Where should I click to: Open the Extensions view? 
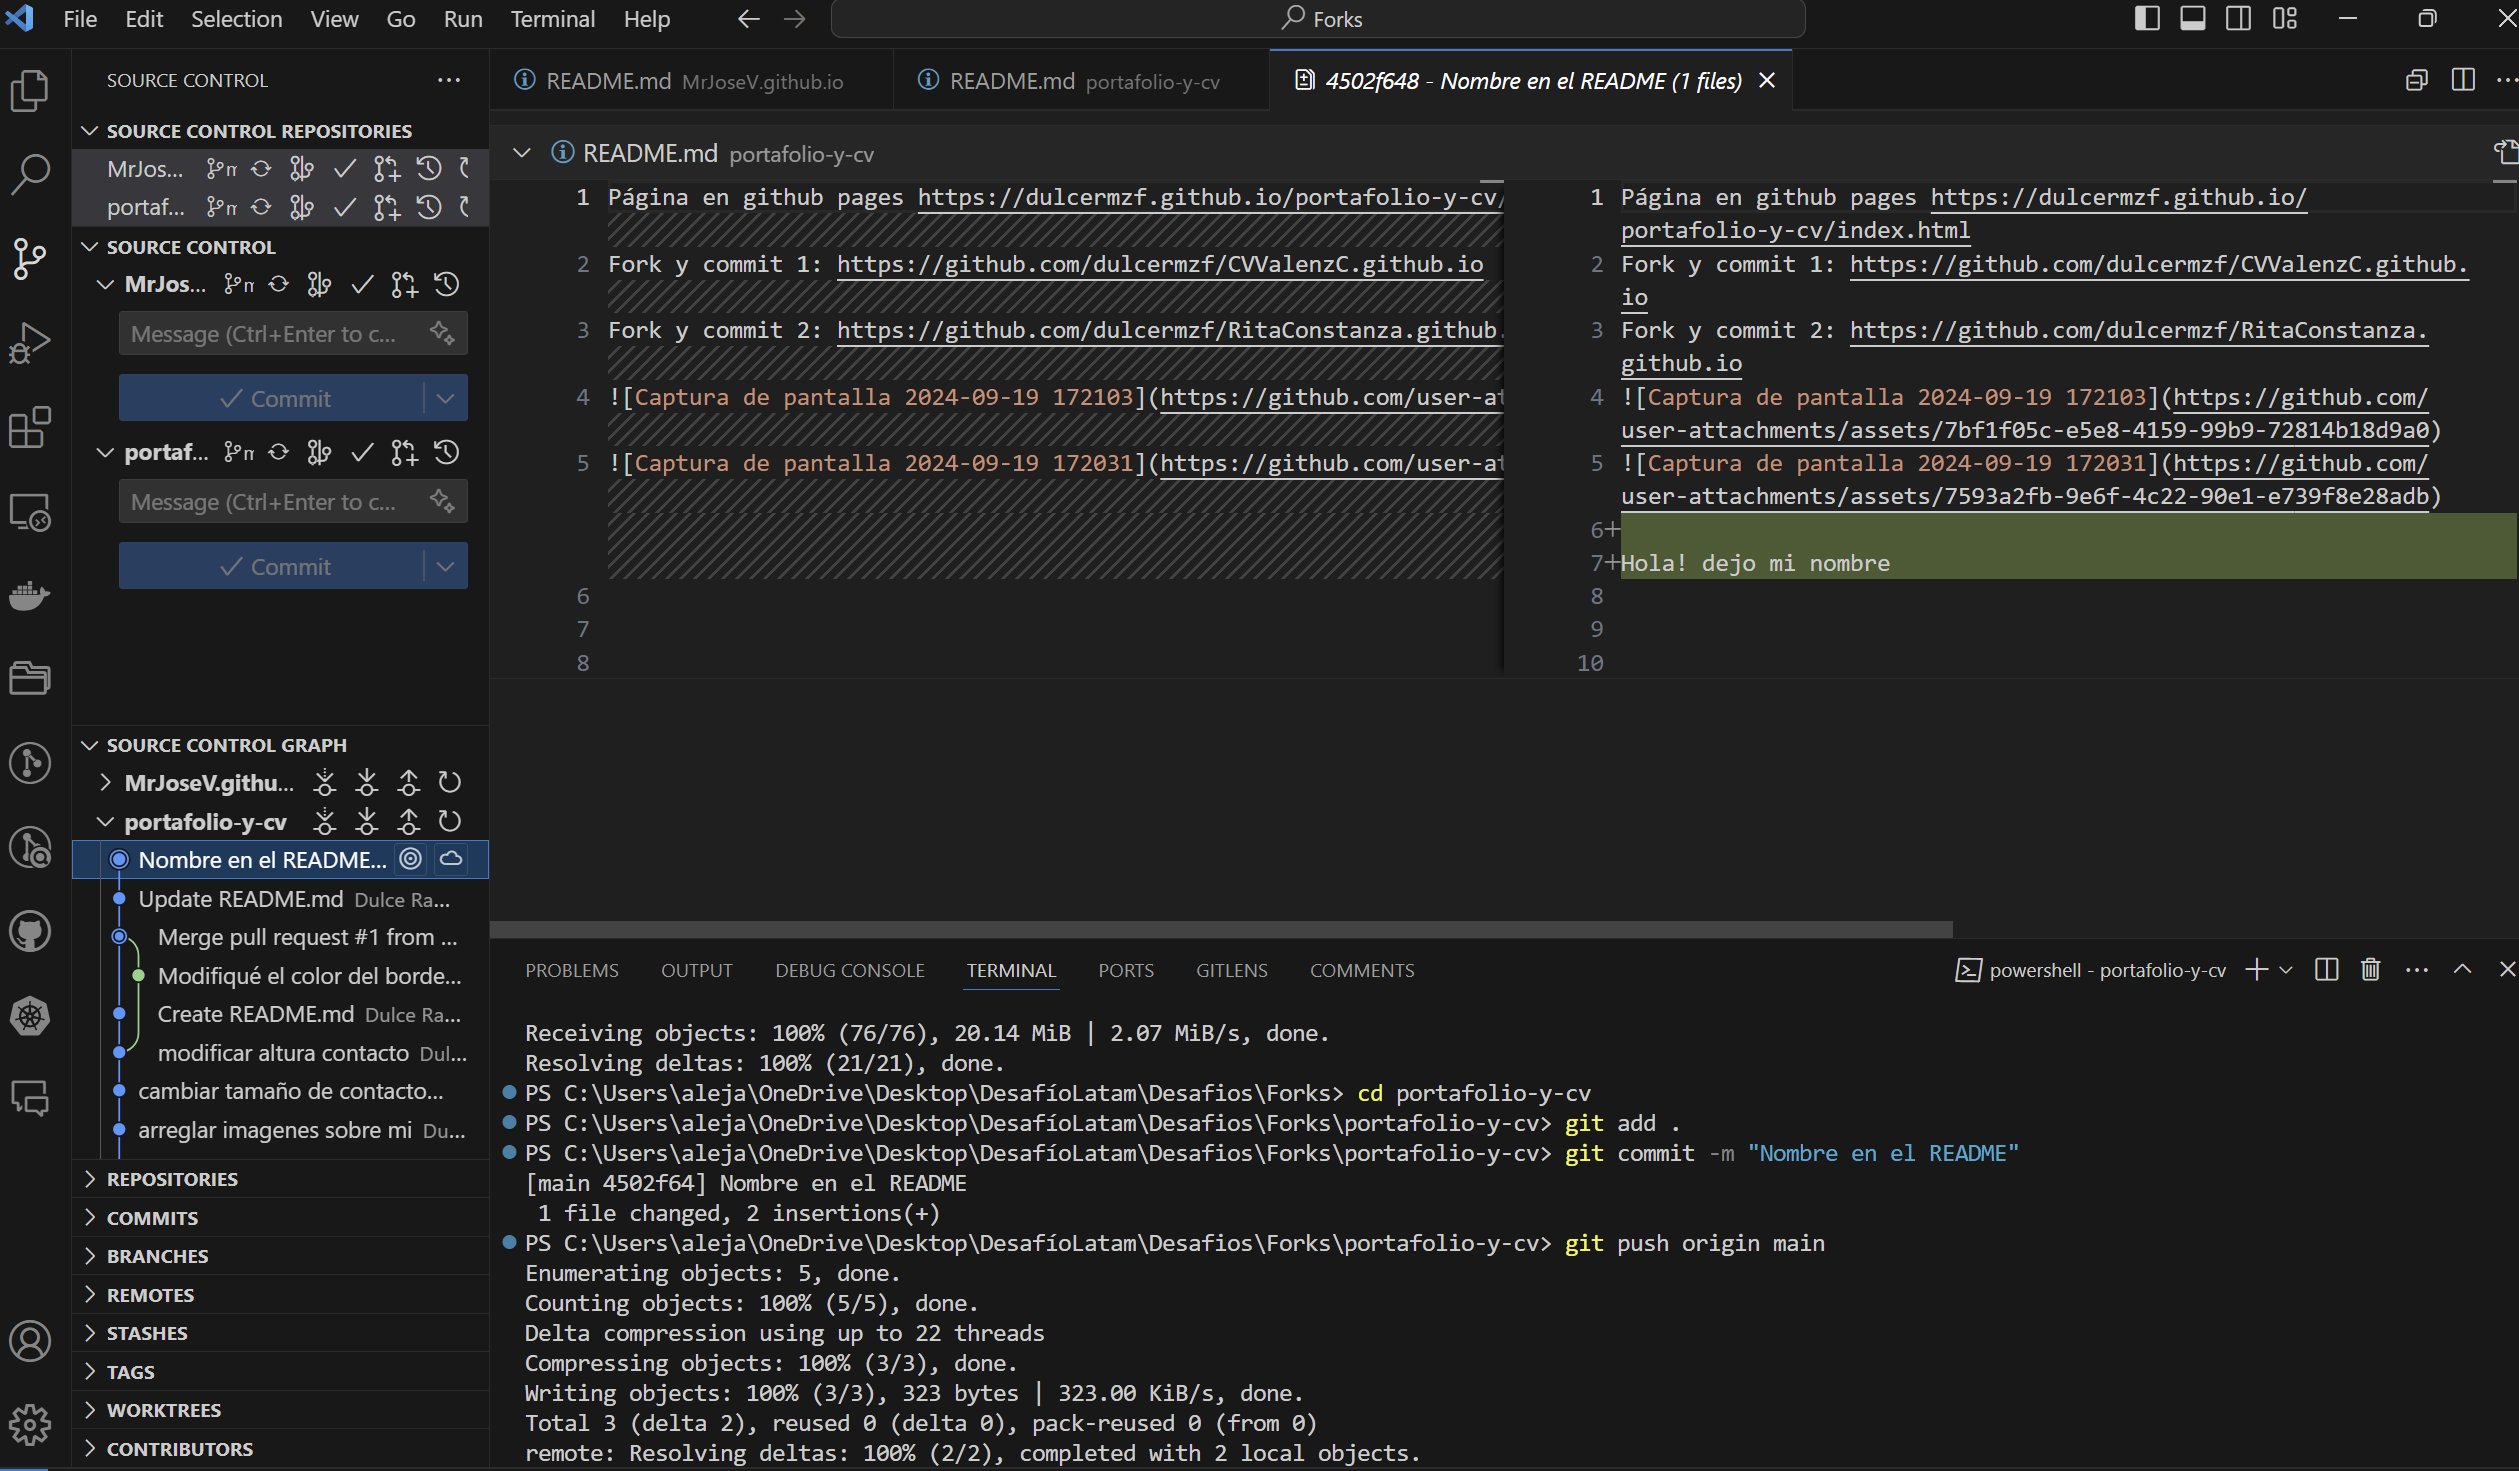(x=30, y=427)
